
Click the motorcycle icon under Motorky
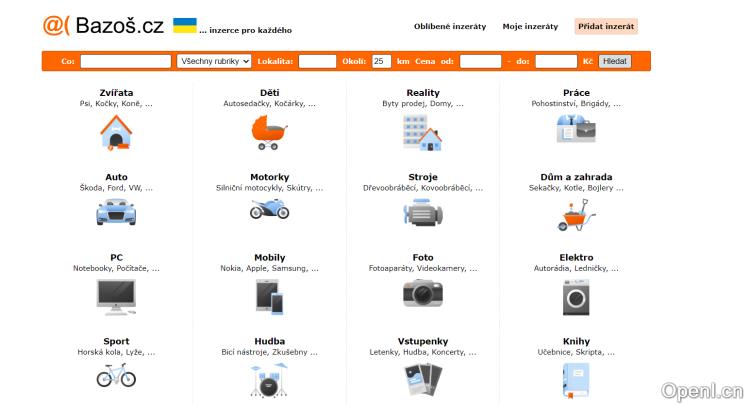pyautogui.click(x=269, y=210)
